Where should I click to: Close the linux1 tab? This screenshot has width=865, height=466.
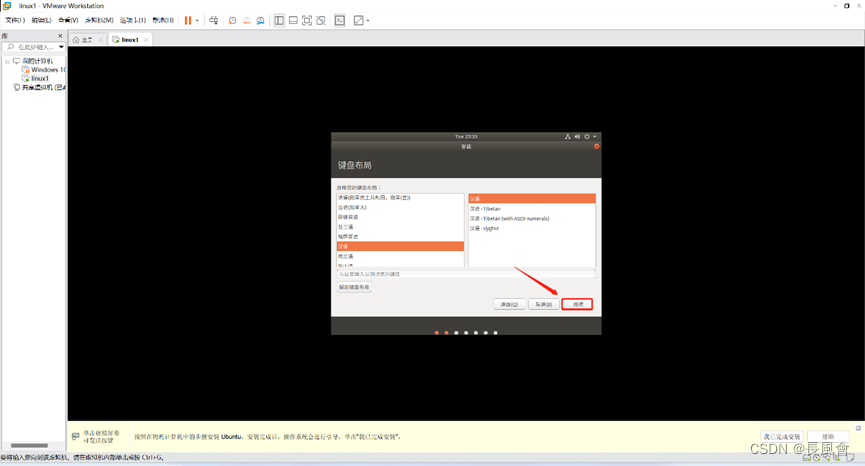(x=146, y=40)
